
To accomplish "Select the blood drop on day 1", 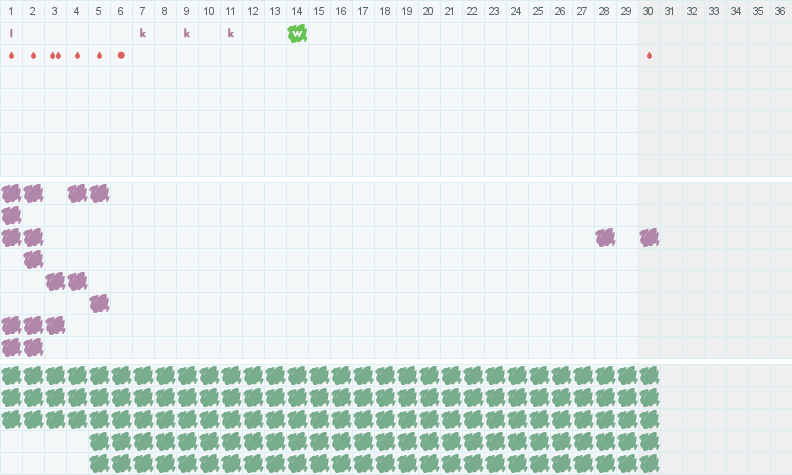I will 11,55.
